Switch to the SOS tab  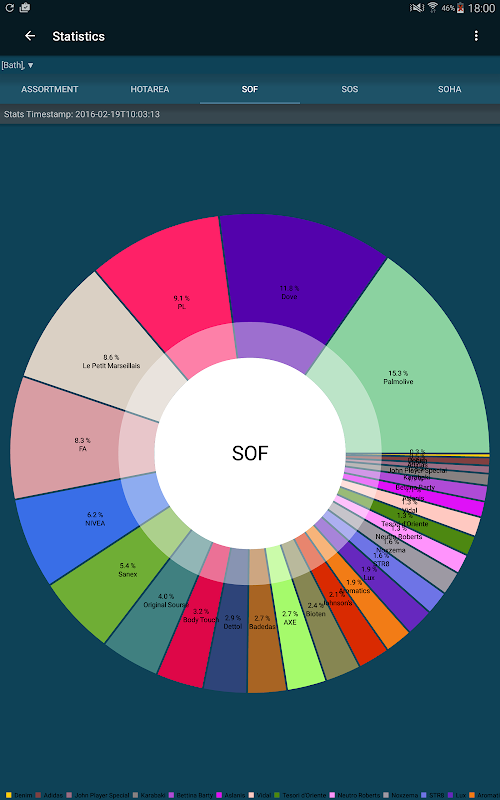point(349,89)
